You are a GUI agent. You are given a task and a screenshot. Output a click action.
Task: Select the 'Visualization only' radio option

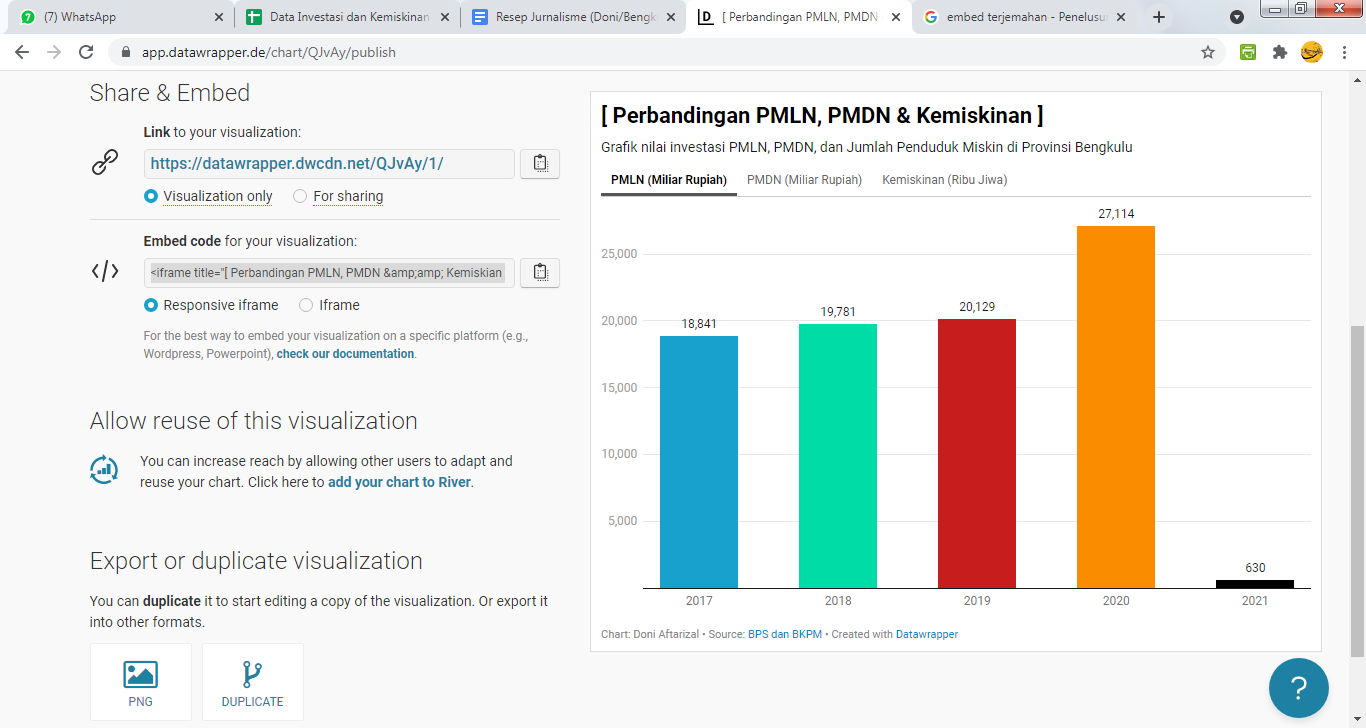[x=151, y=196]
